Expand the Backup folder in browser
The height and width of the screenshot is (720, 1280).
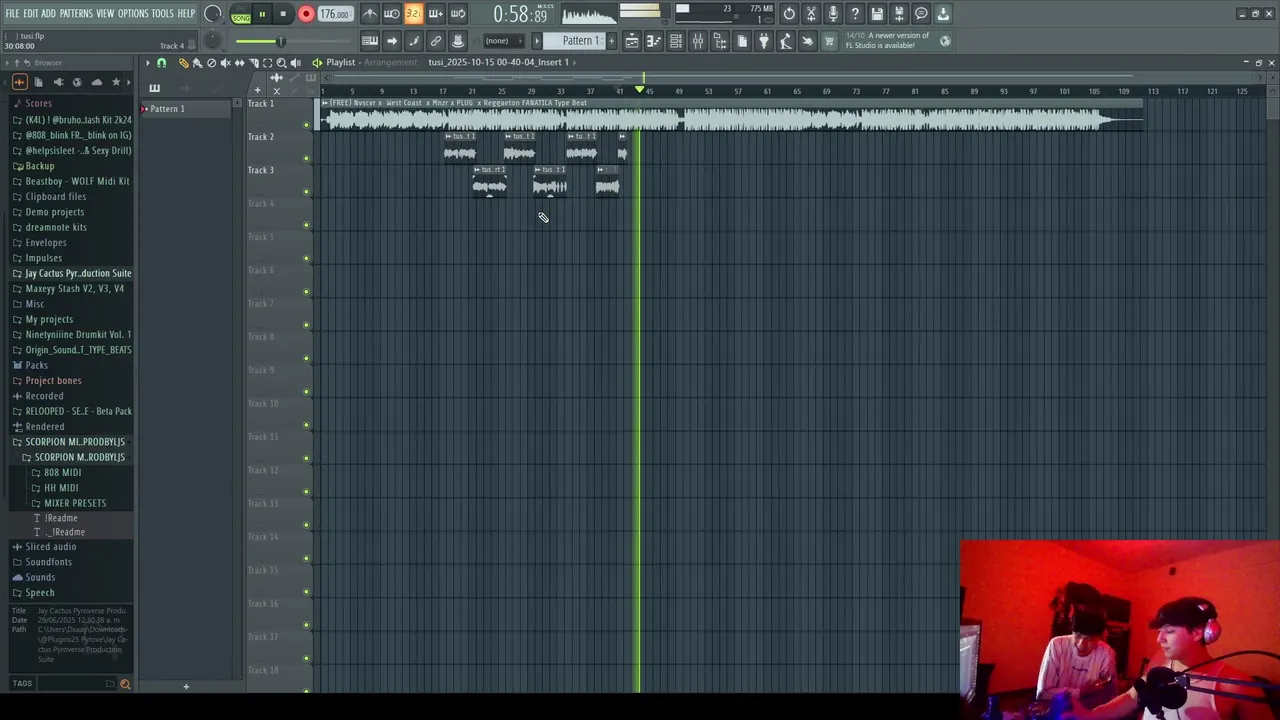(x=40, y=166)
